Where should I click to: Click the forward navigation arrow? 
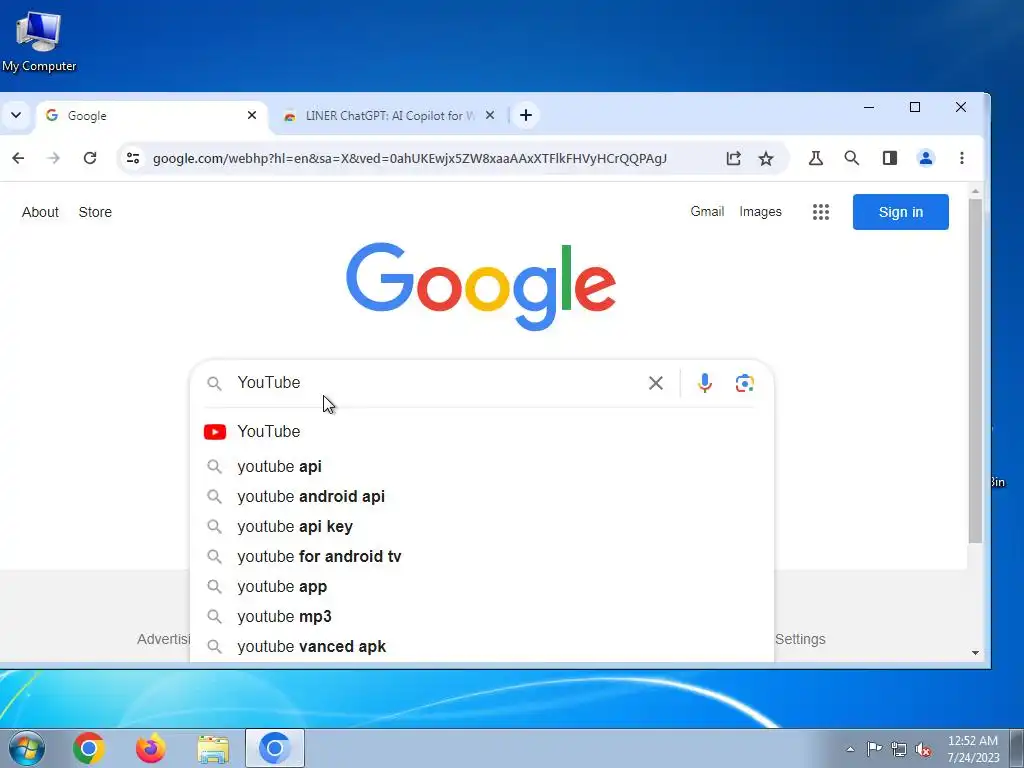[54, 158]
